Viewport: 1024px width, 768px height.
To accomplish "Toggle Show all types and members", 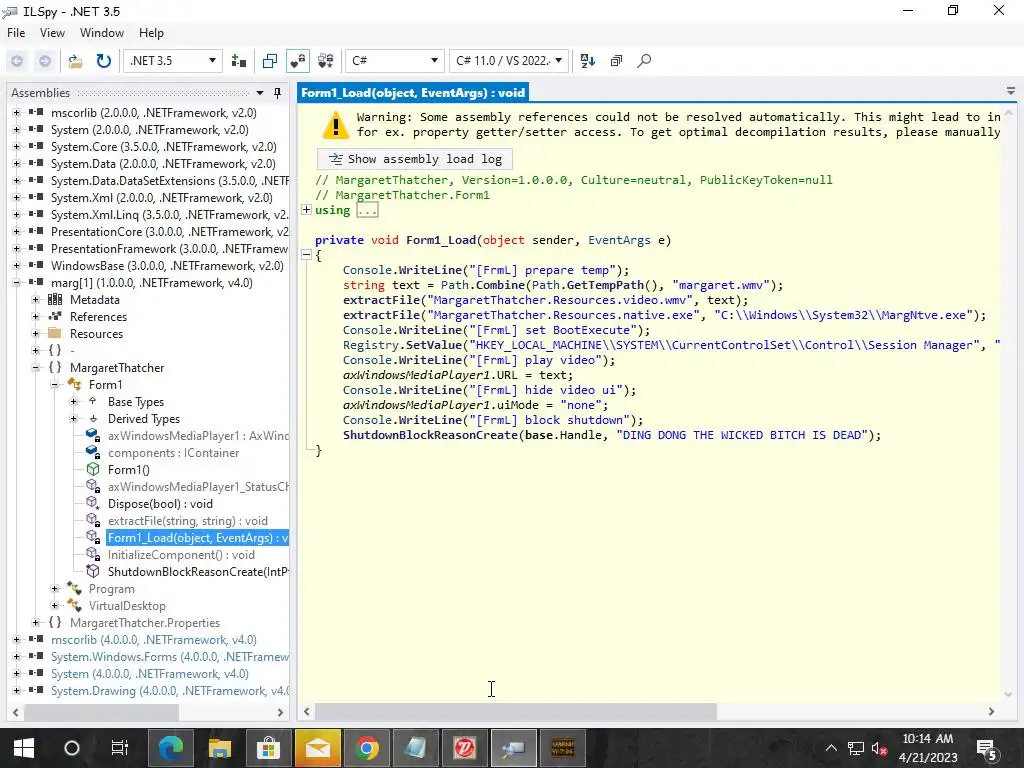I will point(326,61).
